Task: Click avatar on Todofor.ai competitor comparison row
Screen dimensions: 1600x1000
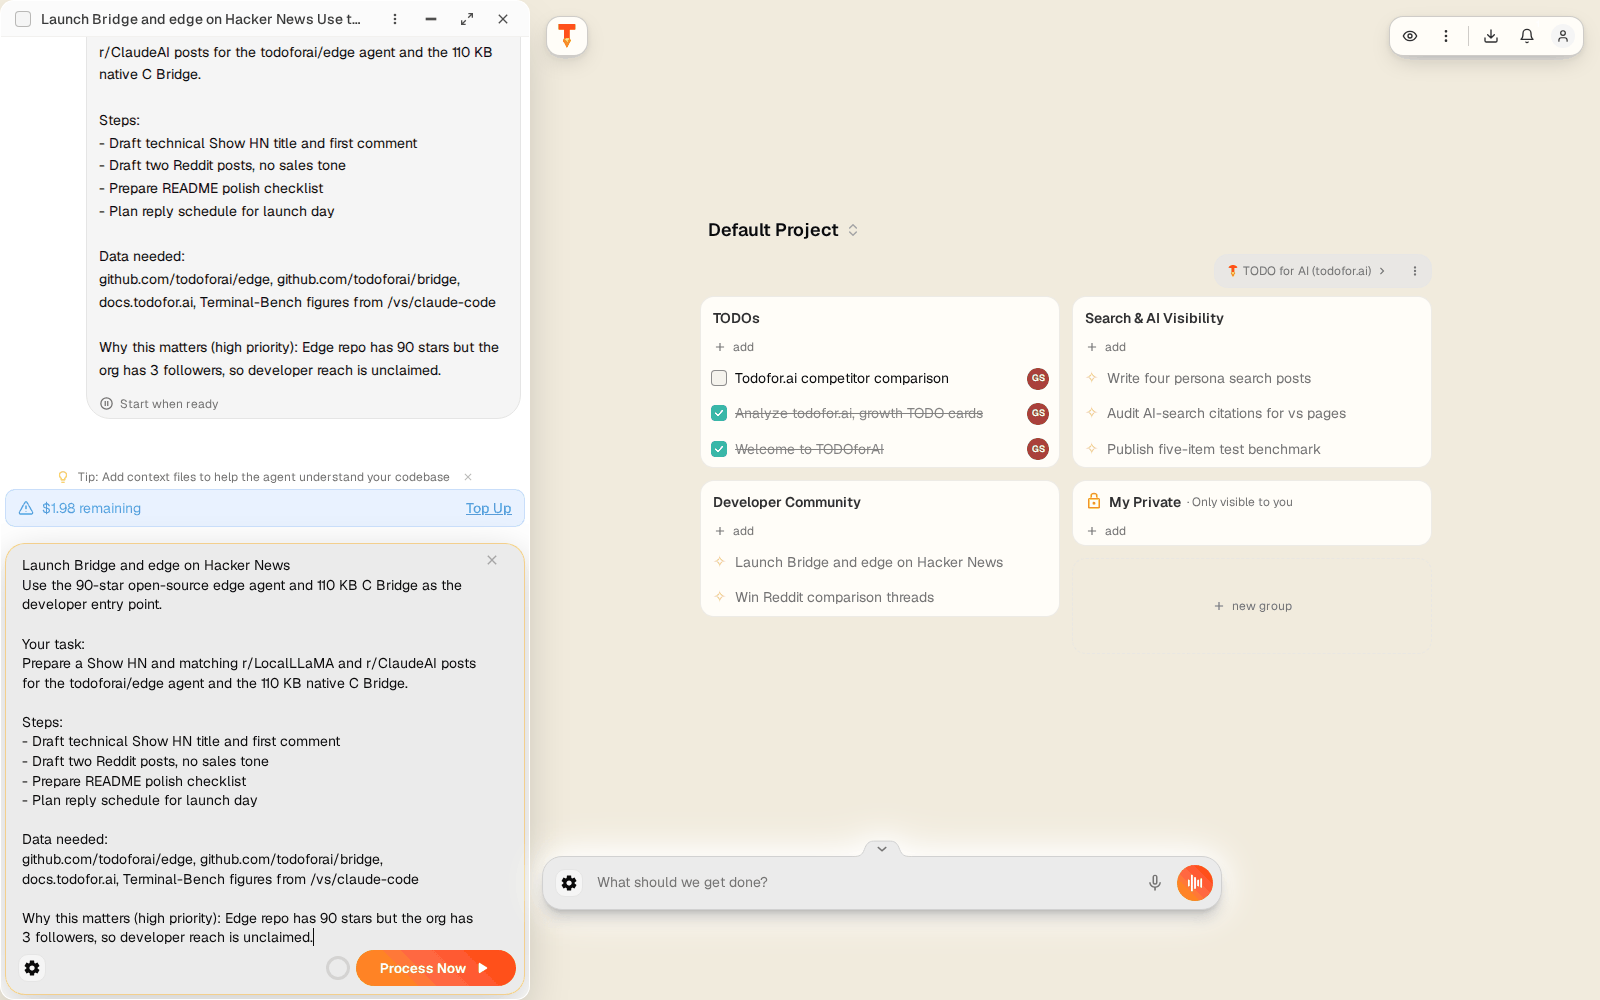Action: (1038, 378)
